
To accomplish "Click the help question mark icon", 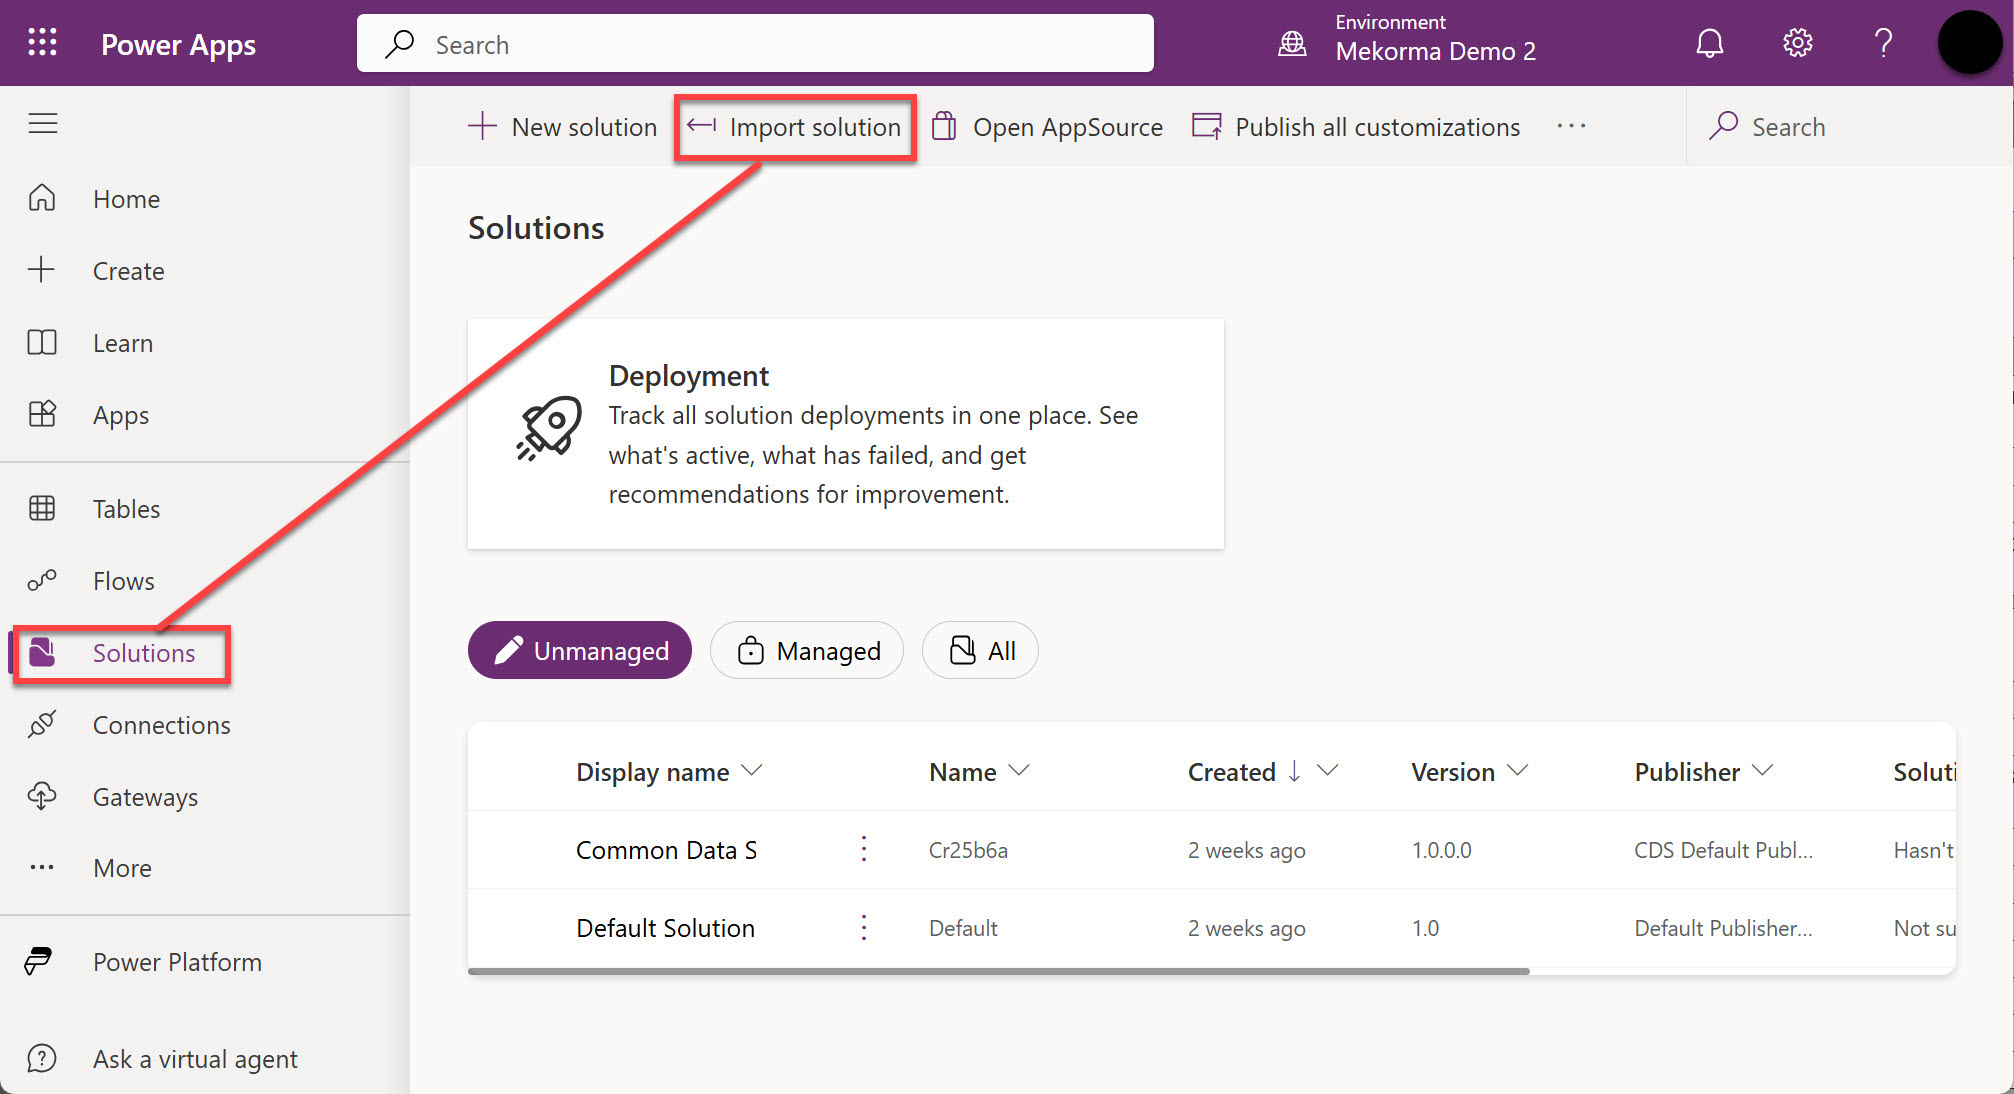I will coord(1883,43).
